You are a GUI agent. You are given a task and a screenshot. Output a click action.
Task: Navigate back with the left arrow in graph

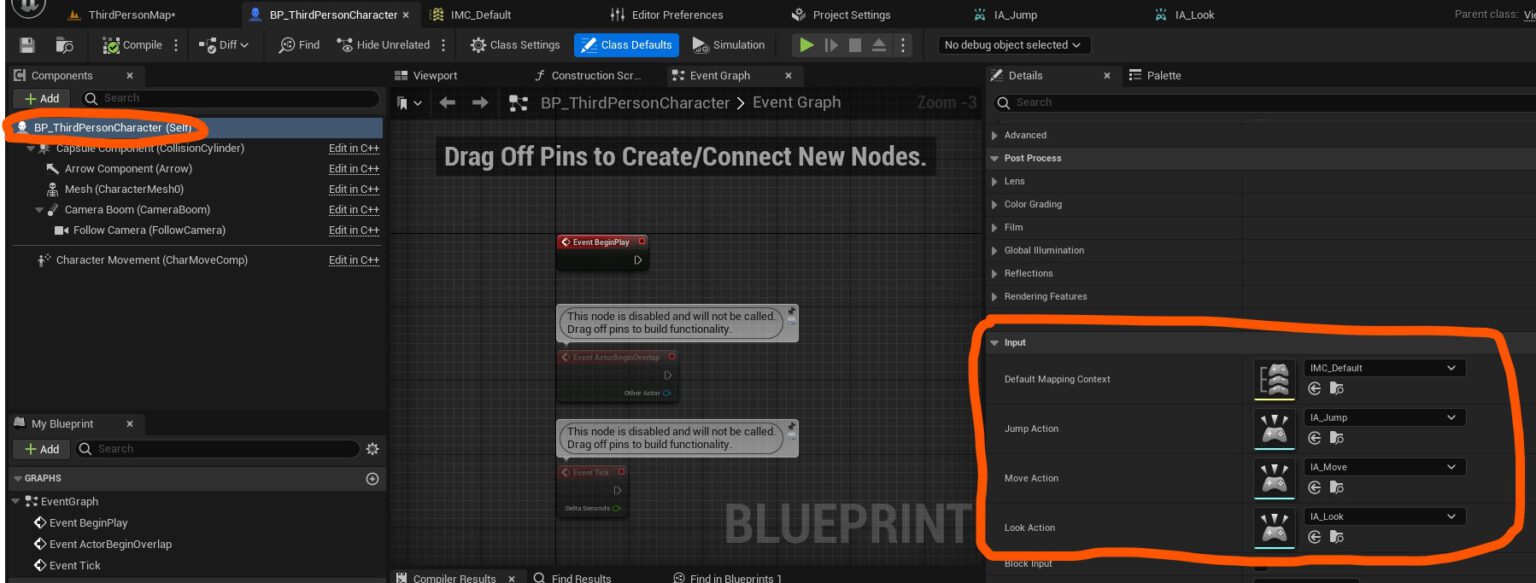click(x=447, y=103)
